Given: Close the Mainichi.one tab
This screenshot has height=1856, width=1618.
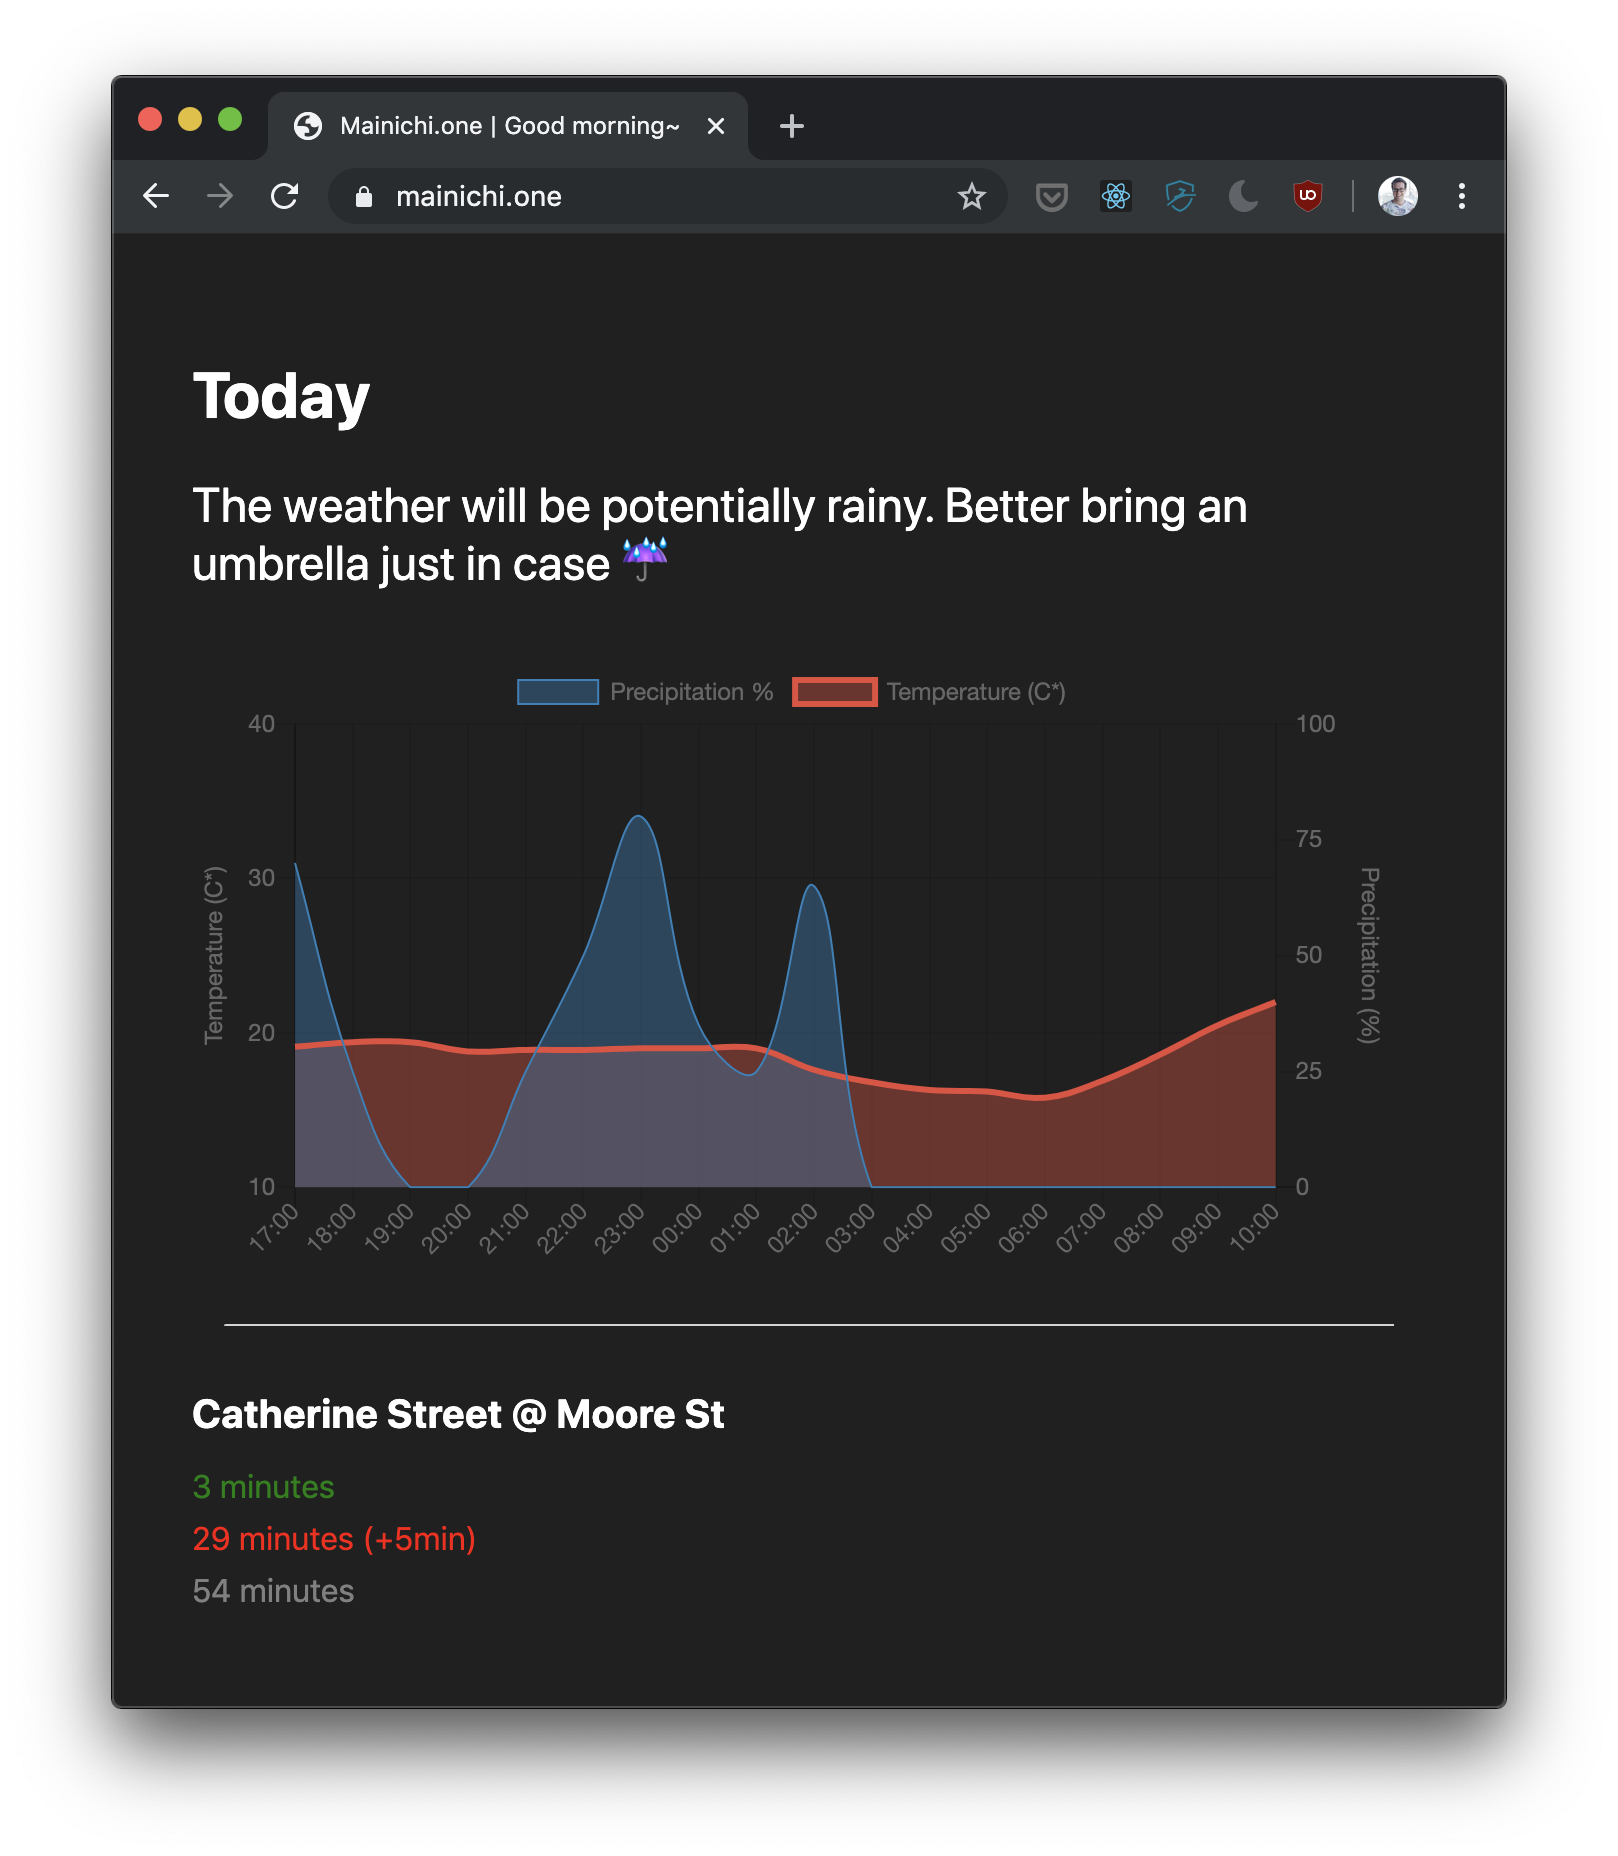Looking at the screenshot, I should pos(716,126).
